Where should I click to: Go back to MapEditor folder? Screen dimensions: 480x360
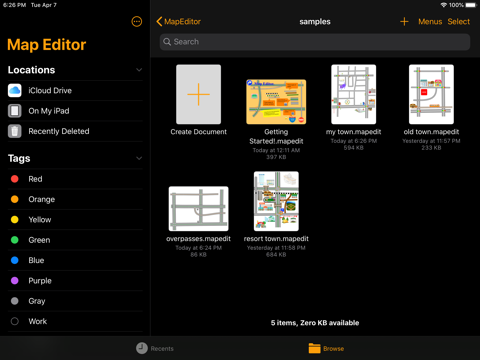click(179, 22)
